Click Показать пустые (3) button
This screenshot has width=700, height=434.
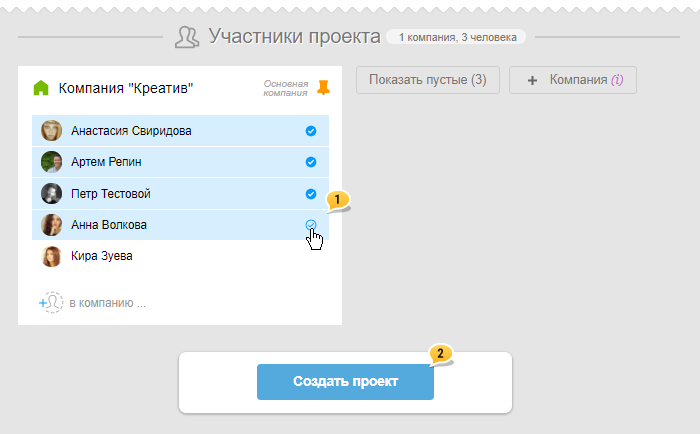tap(428, 80)
